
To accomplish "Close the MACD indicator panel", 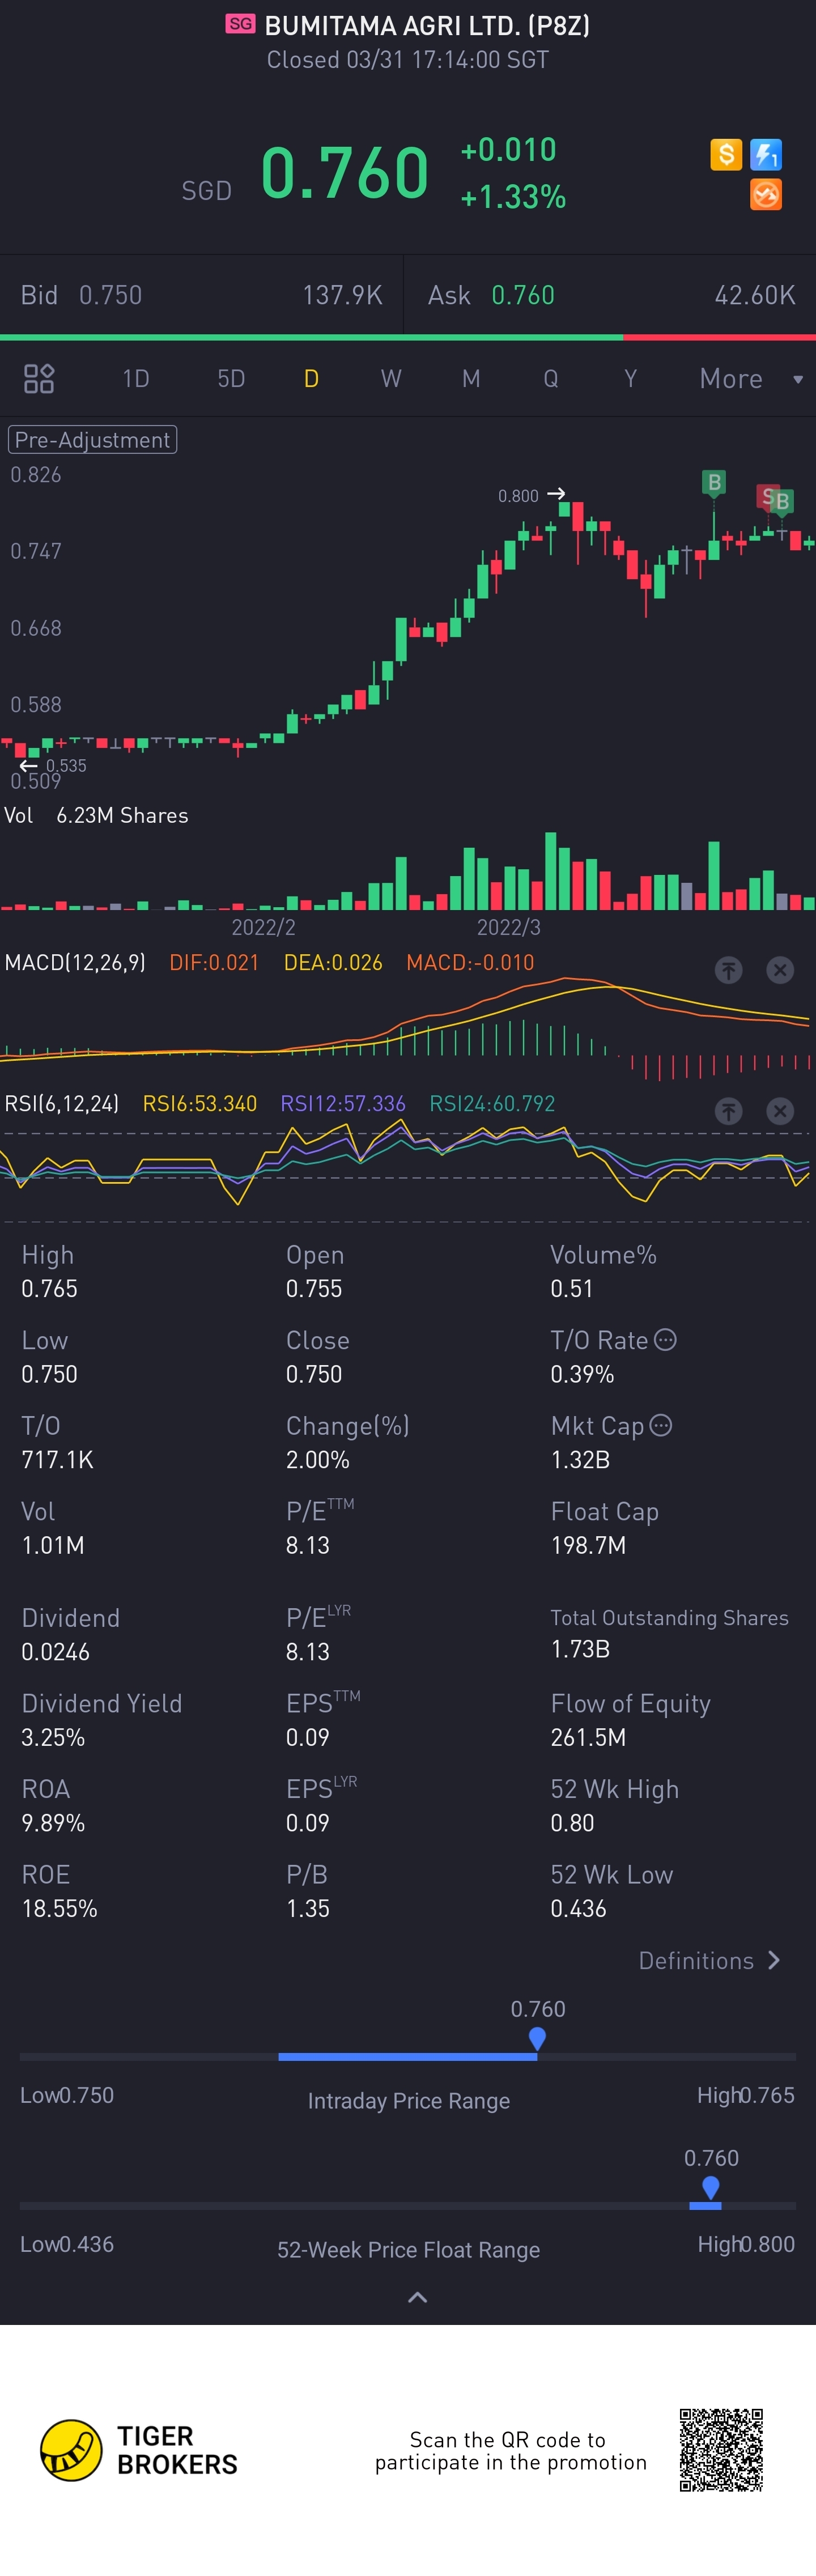I will 780,969.
